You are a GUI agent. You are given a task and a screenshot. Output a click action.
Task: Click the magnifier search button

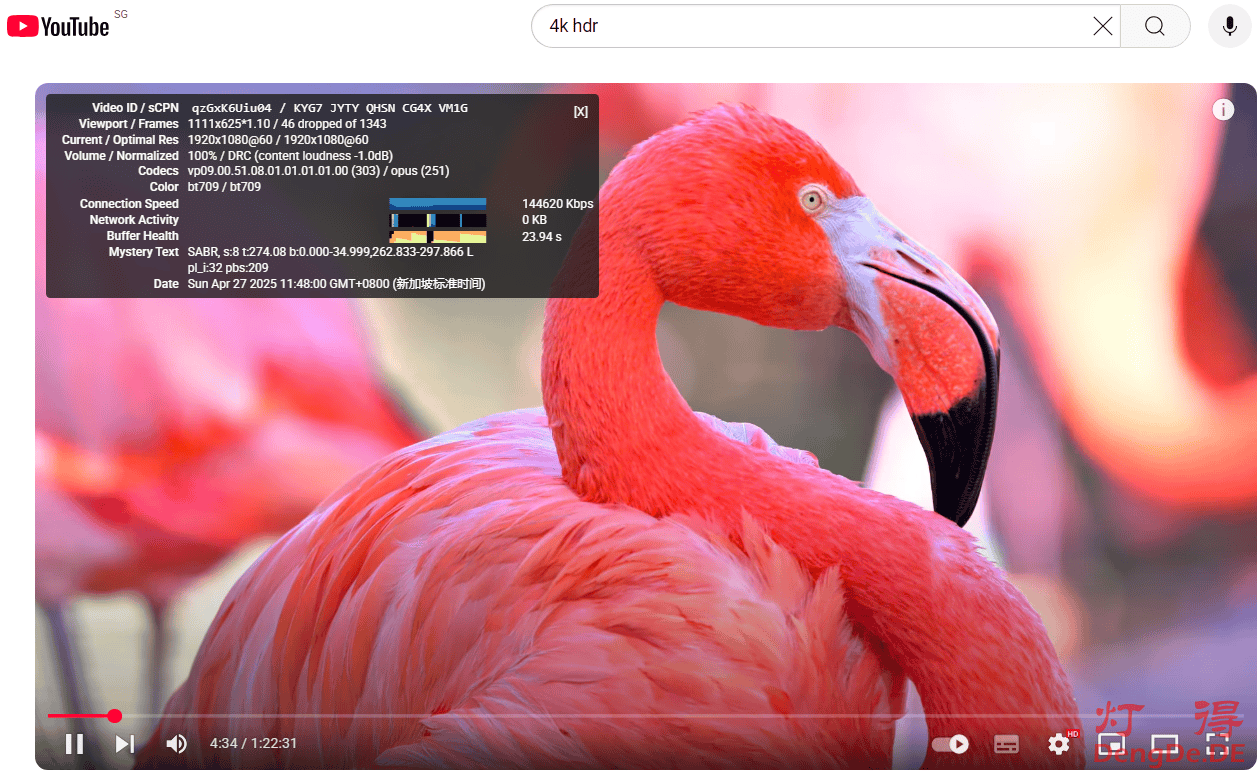pyautogui.click(x=1155, y=26)
